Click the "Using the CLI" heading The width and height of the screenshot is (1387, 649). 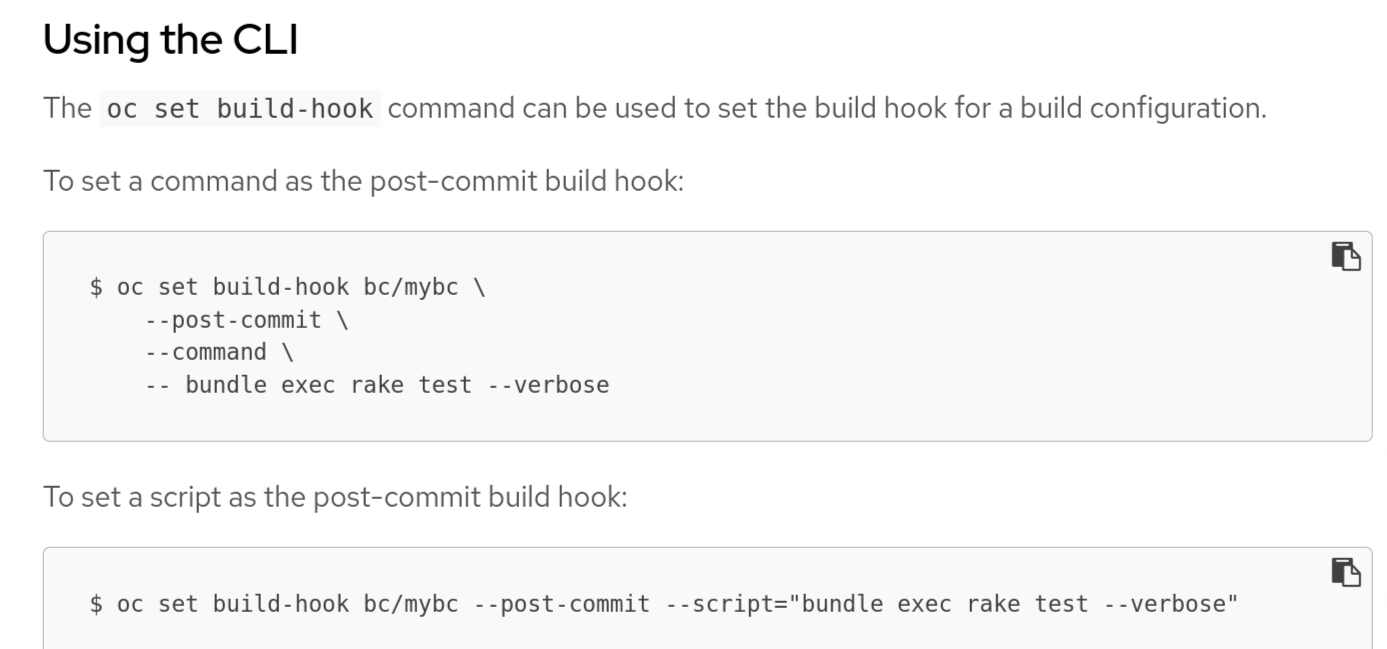171,40
